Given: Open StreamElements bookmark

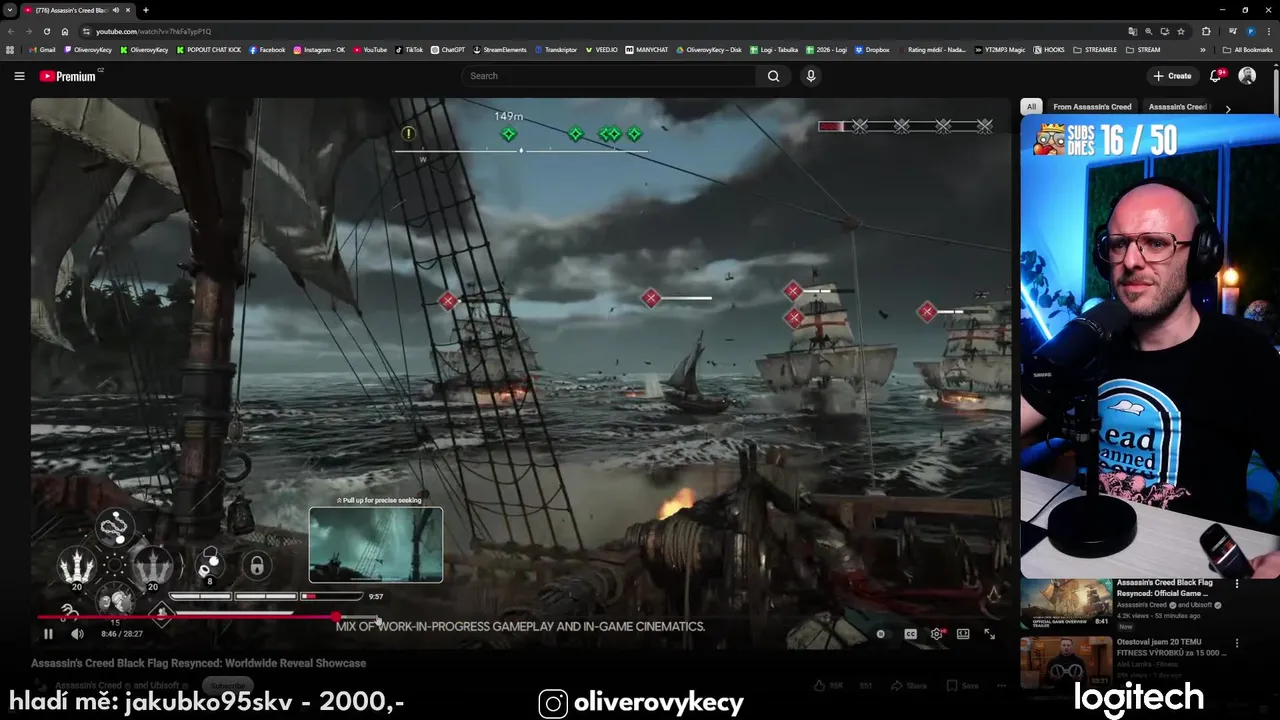Looking at the screenshot, I should pos(500,49).
